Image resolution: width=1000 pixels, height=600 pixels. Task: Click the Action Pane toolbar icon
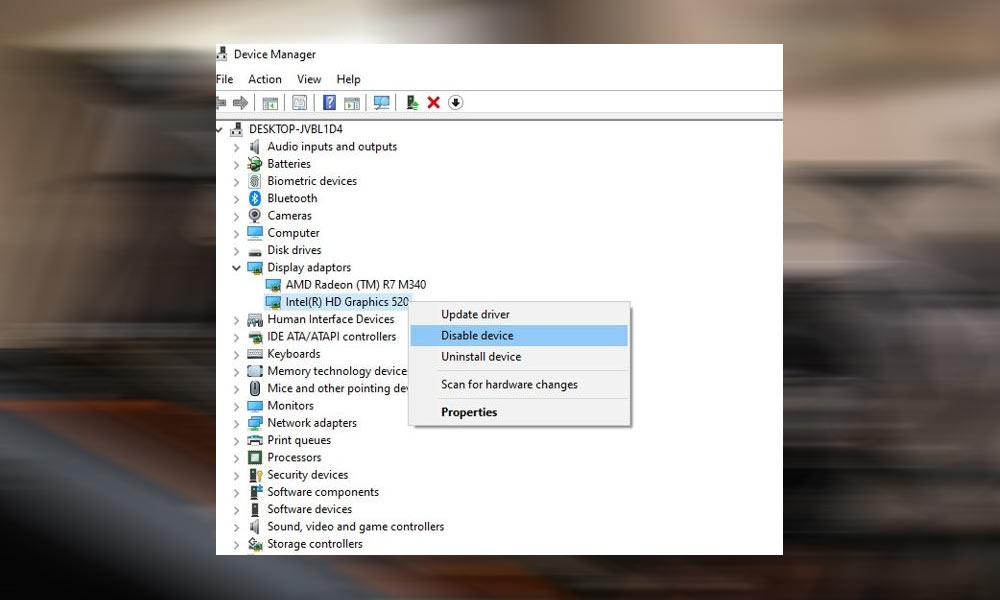pyautogui.click(x=351, y=103)
